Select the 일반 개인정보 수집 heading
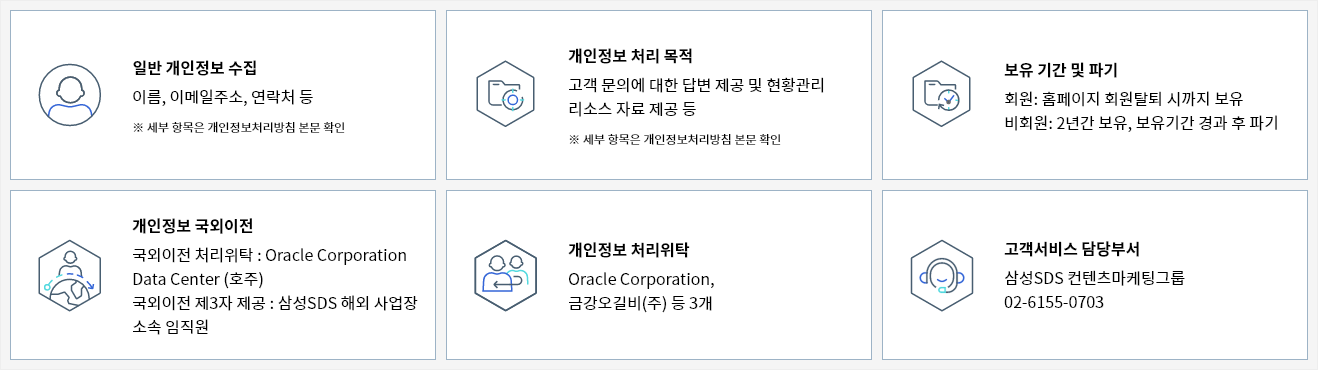This screenshot has height=370, width=1318. pyautogui.click(x=195, y=68)
